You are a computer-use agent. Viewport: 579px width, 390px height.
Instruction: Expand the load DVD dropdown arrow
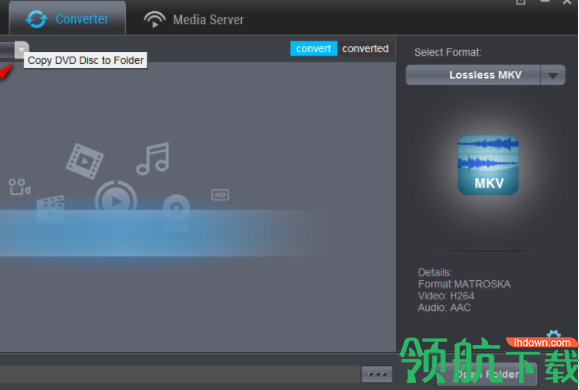pos(21,49)
